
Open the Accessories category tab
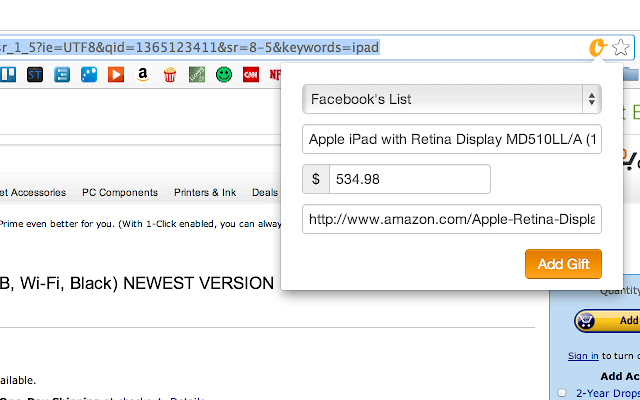click(x=33, y=192)
